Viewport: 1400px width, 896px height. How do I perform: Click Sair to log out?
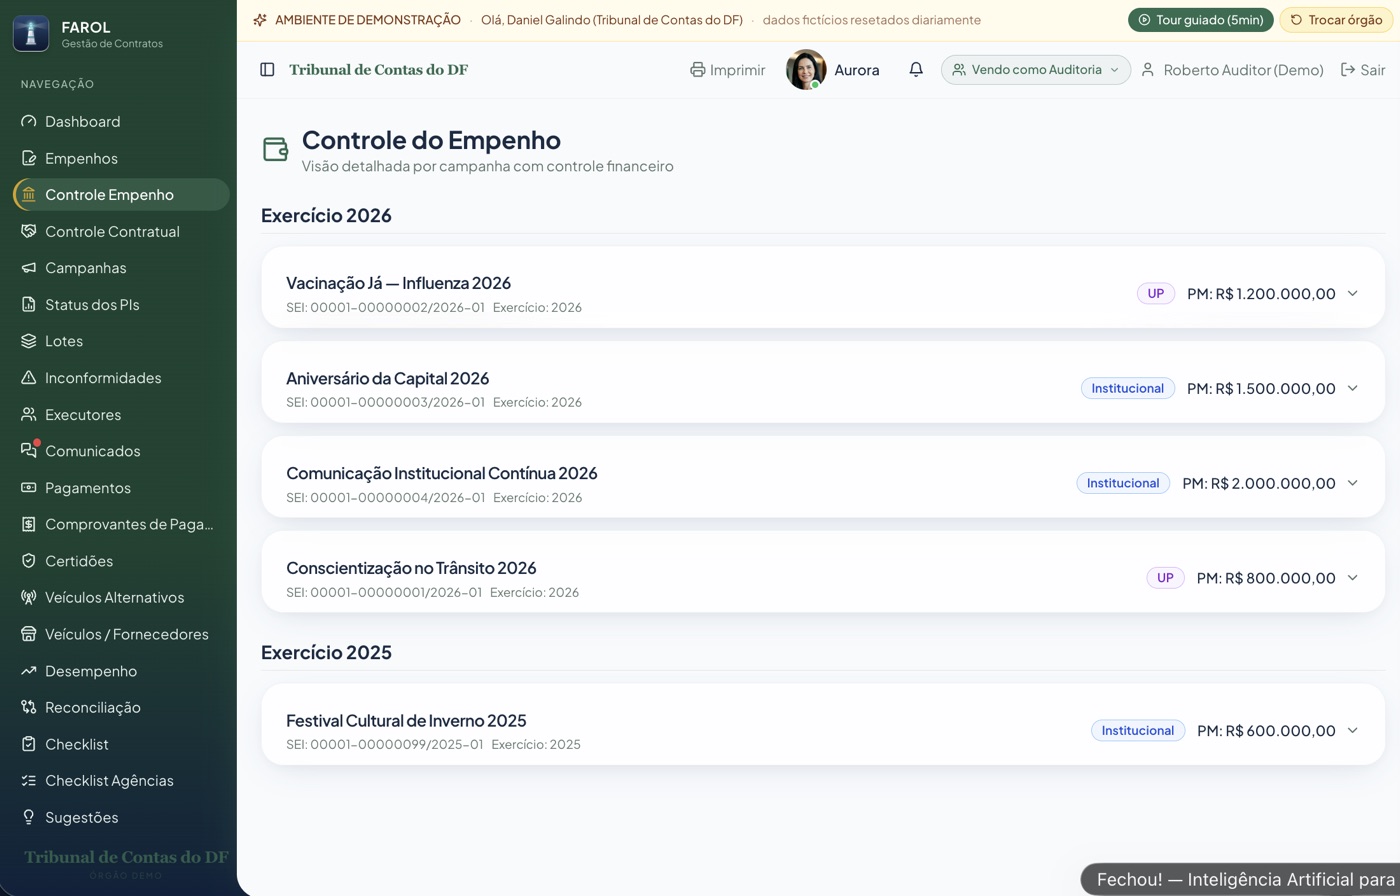point(1373,70)
